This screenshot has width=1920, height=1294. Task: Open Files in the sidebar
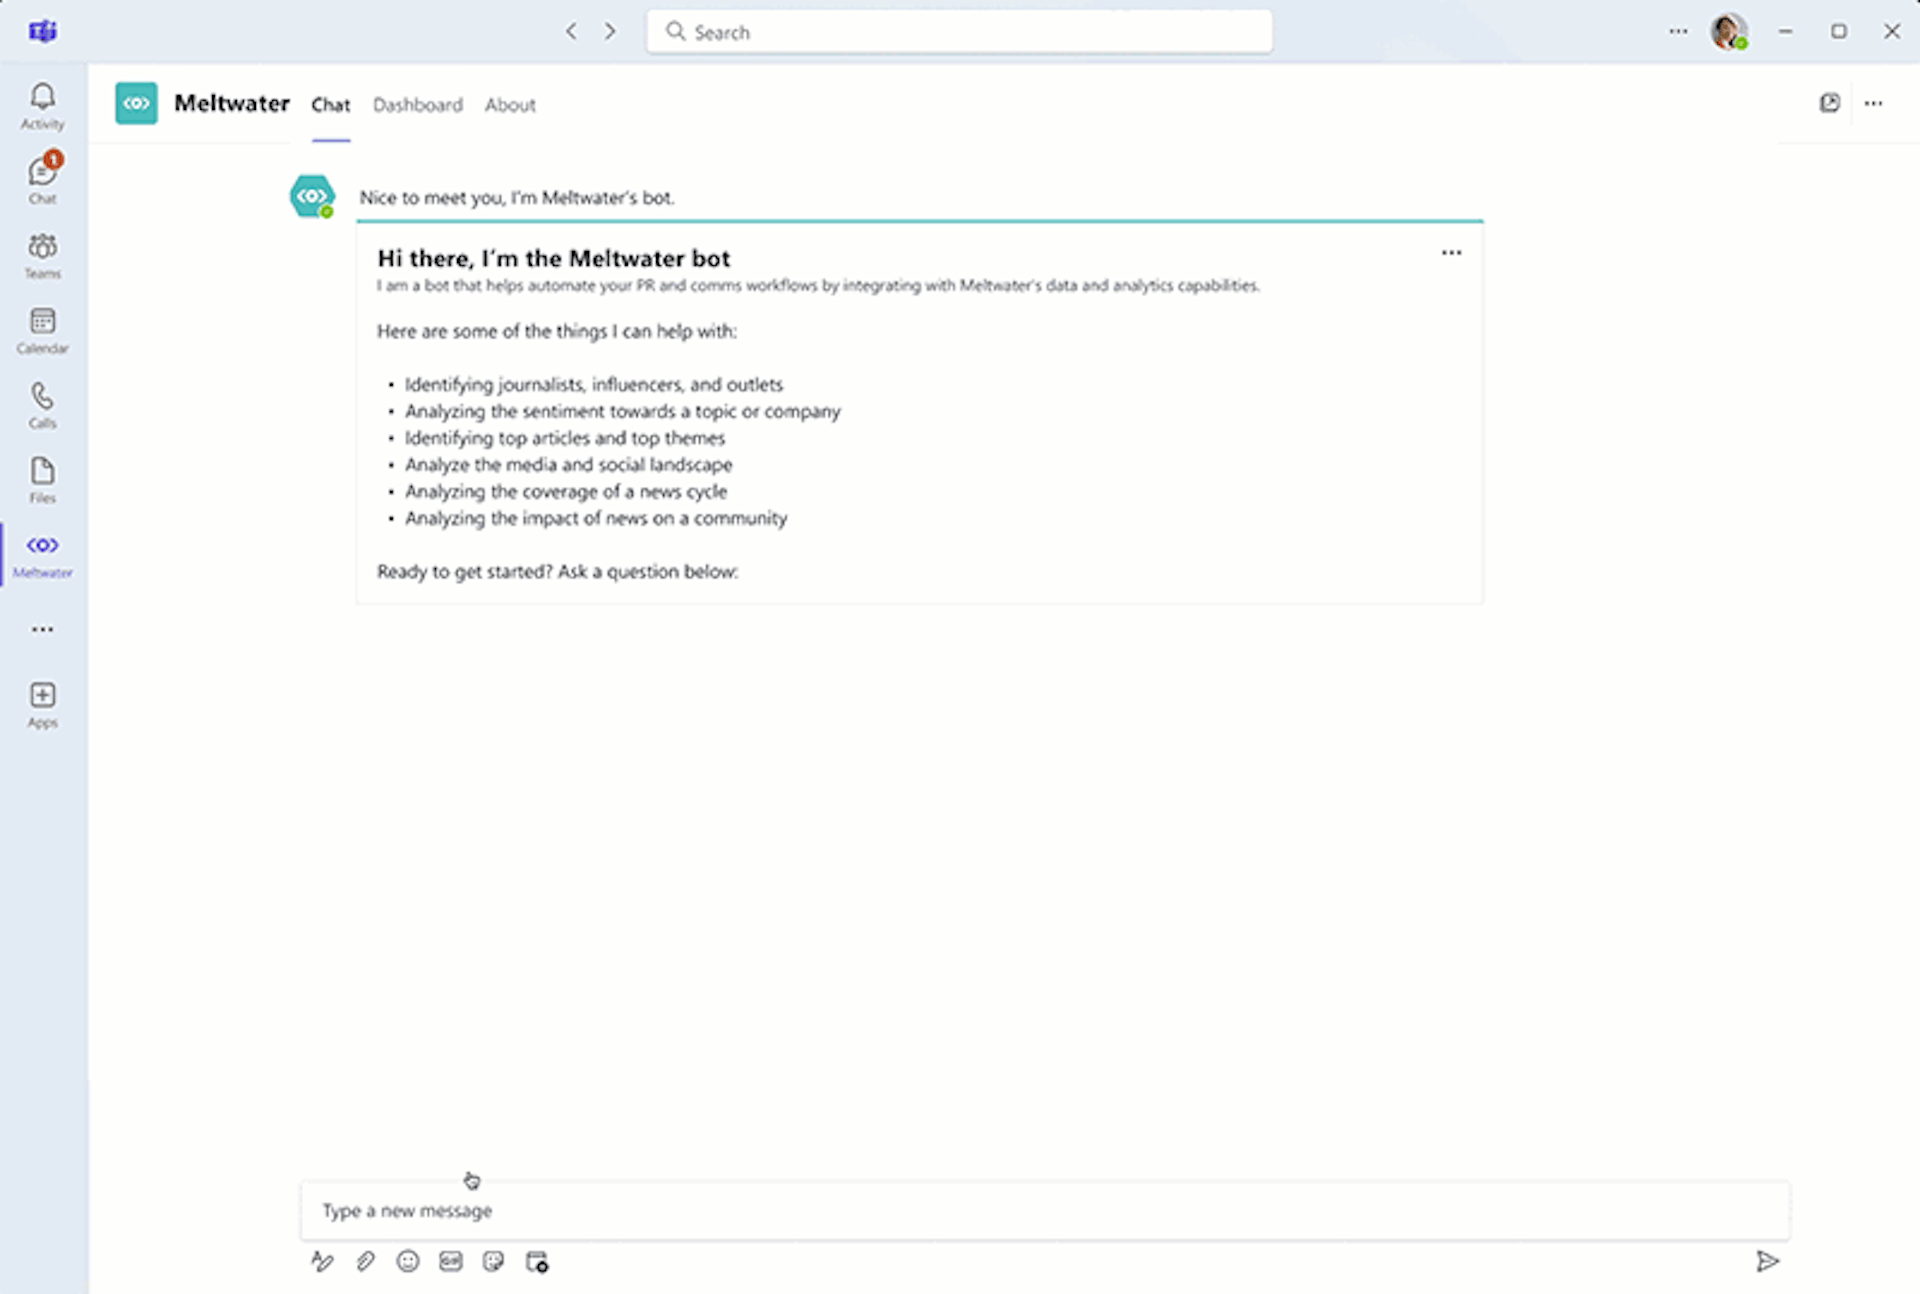(42, 478)
